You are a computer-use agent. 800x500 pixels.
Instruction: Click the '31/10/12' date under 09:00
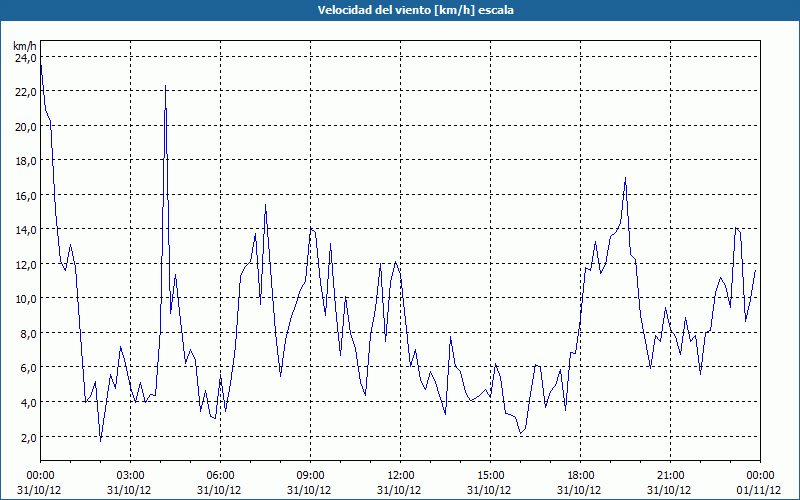pyautogui.click(x=310, y=490)
